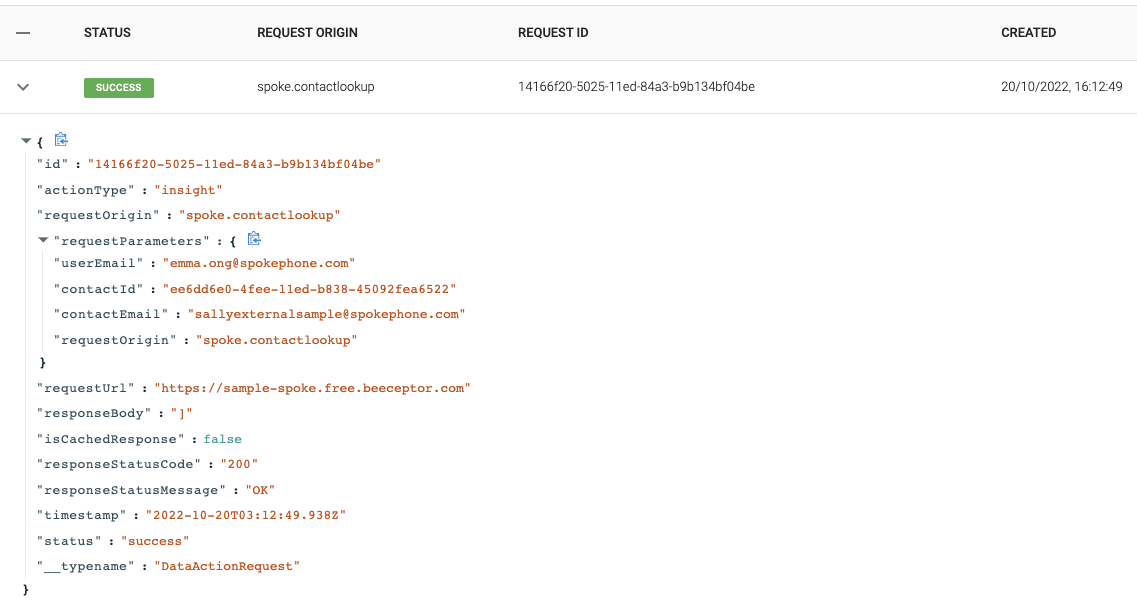Collapse the requestParameters disclosure triangle
1137x607 pixels.
coord(42,240)
